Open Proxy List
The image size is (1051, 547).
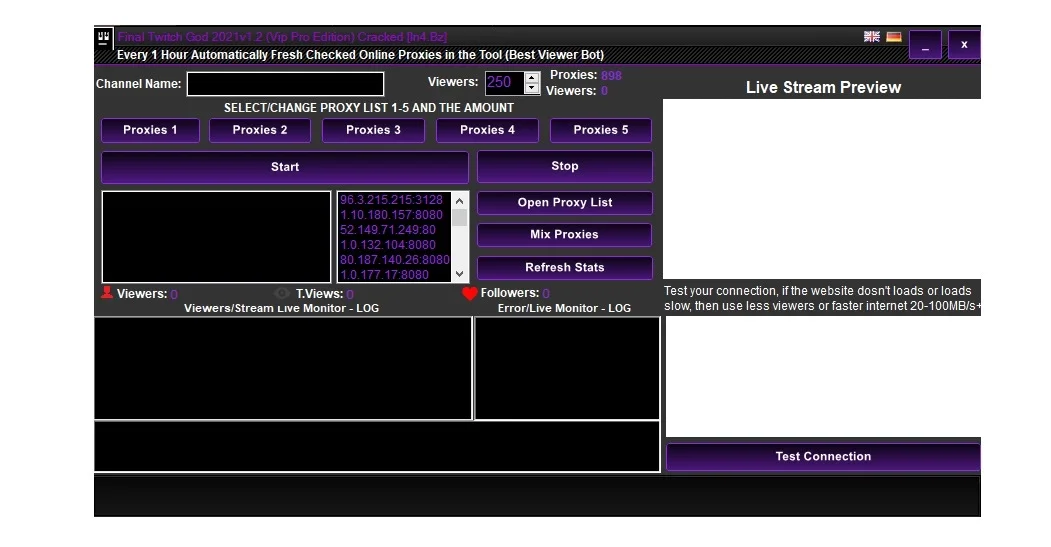pos(564,202)
